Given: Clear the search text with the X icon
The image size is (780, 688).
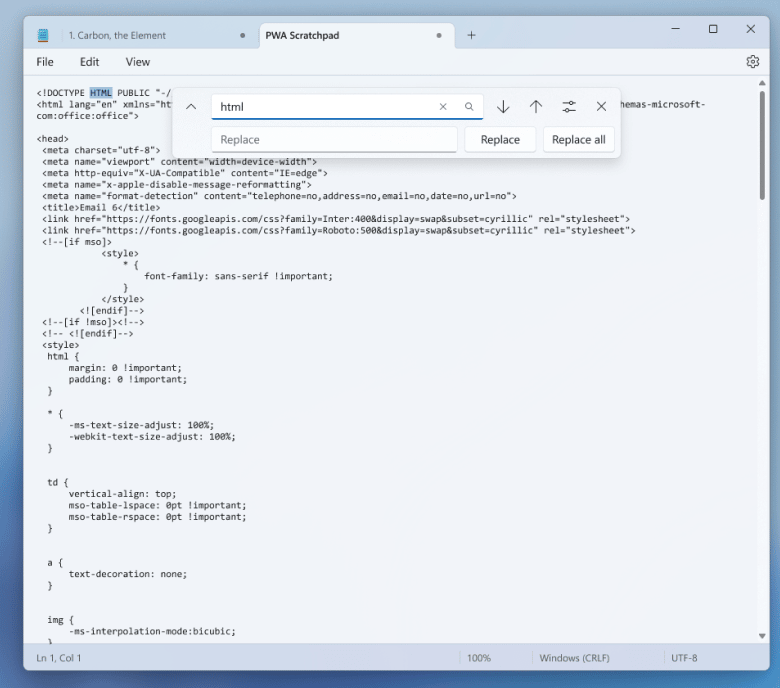Looking at the screenshot, I should coord(443,107).
